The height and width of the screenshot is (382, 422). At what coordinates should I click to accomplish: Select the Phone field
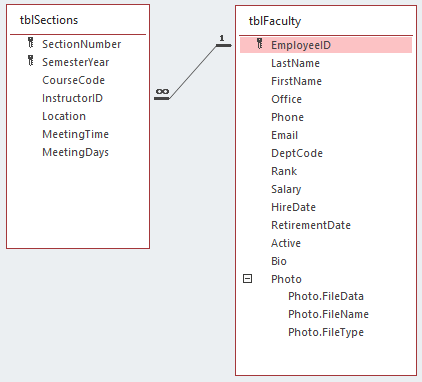287,117
